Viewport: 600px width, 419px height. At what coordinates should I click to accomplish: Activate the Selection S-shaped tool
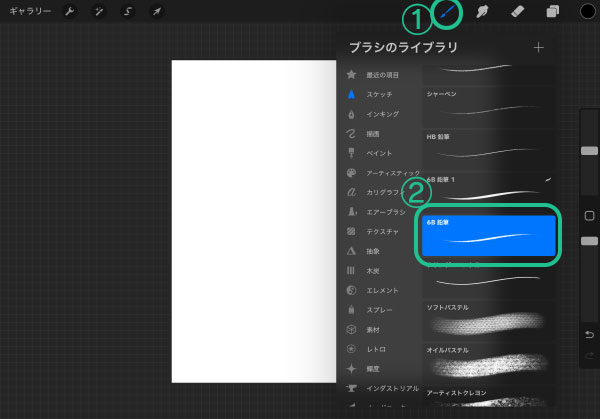(128, 11)
